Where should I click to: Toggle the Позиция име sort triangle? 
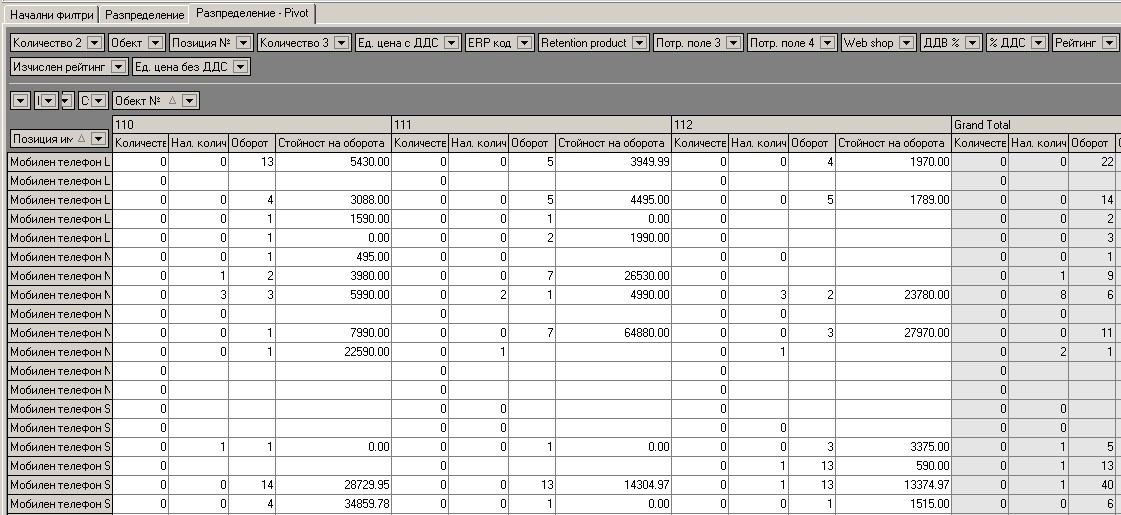tap(81, 138)
